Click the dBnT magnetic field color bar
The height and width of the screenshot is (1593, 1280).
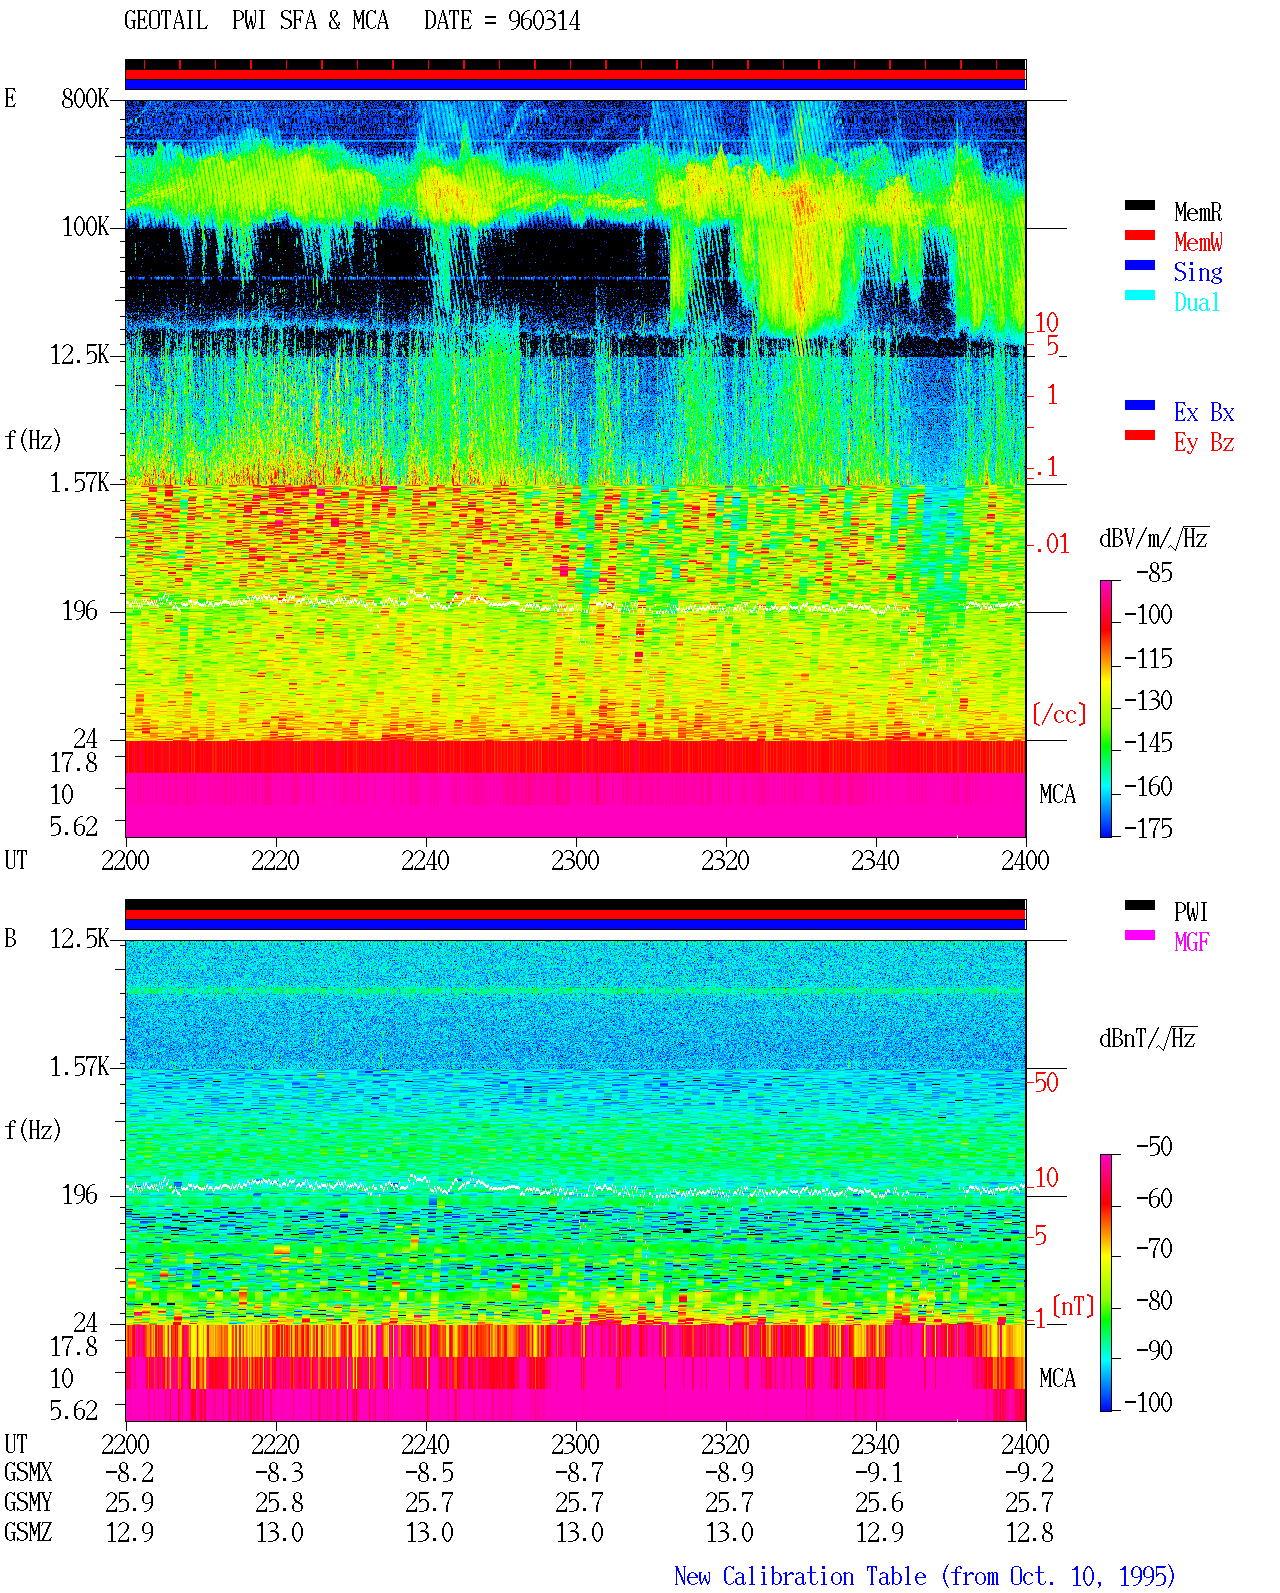coord(1105,1283)
